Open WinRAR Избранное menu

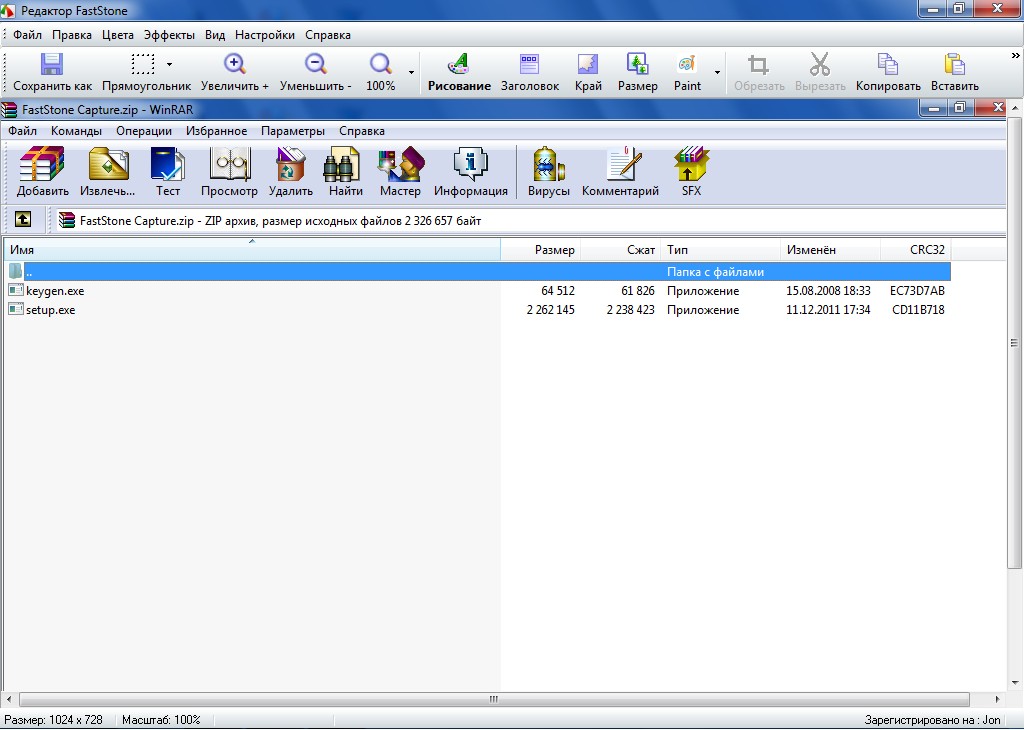click(x=216, y=131)
